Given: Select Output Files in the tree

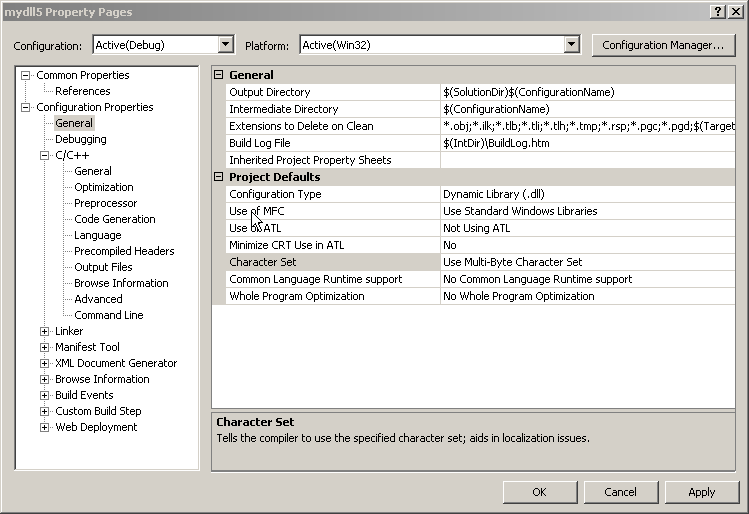Looking at the screenshot, I should click(103, 267).
